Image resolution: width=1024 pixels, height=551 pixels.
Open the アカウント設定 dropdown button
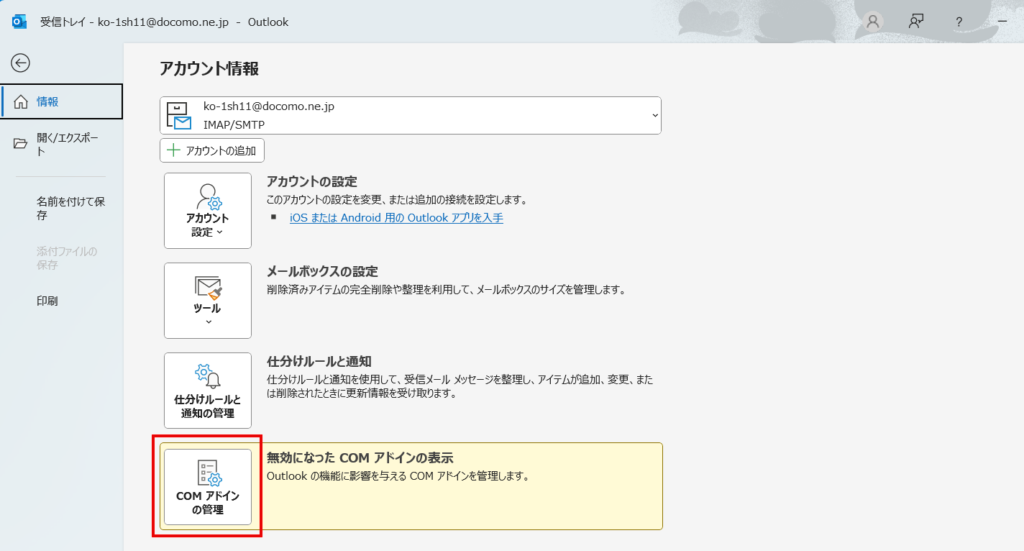click(207, 211)
